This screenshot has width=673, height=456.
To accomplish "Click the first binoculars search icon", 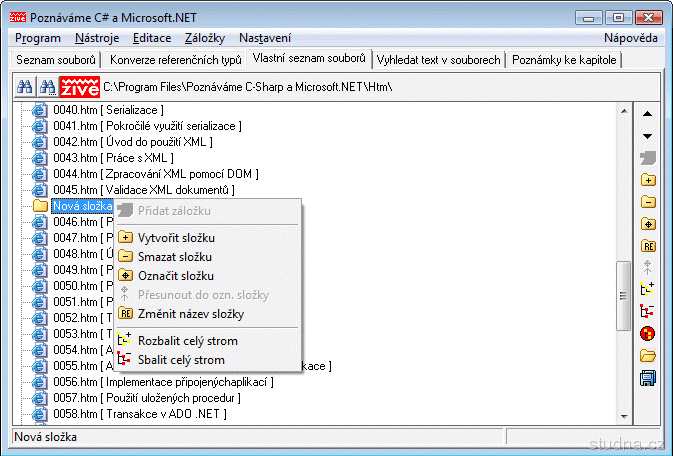I will click(x=24, y=87).
